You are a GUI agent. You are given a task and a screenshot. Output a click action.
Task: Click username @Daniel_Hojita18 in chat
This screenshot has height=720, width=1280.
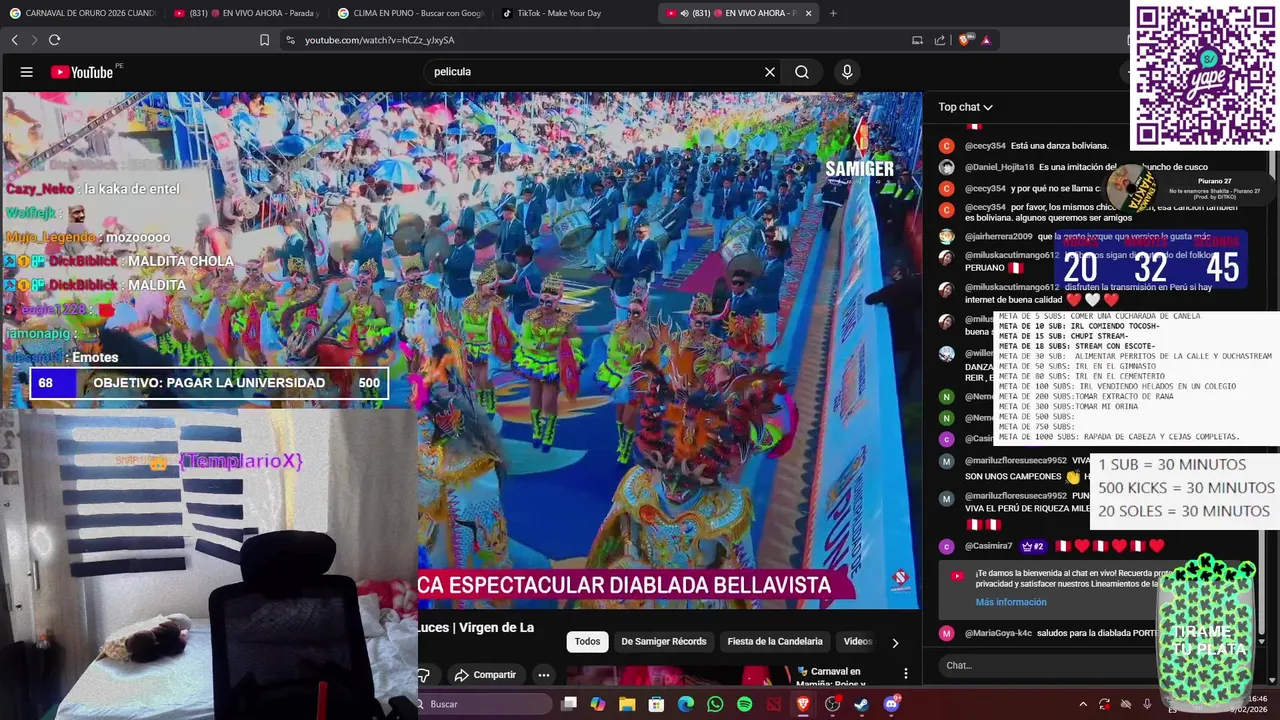coord(999,167)
